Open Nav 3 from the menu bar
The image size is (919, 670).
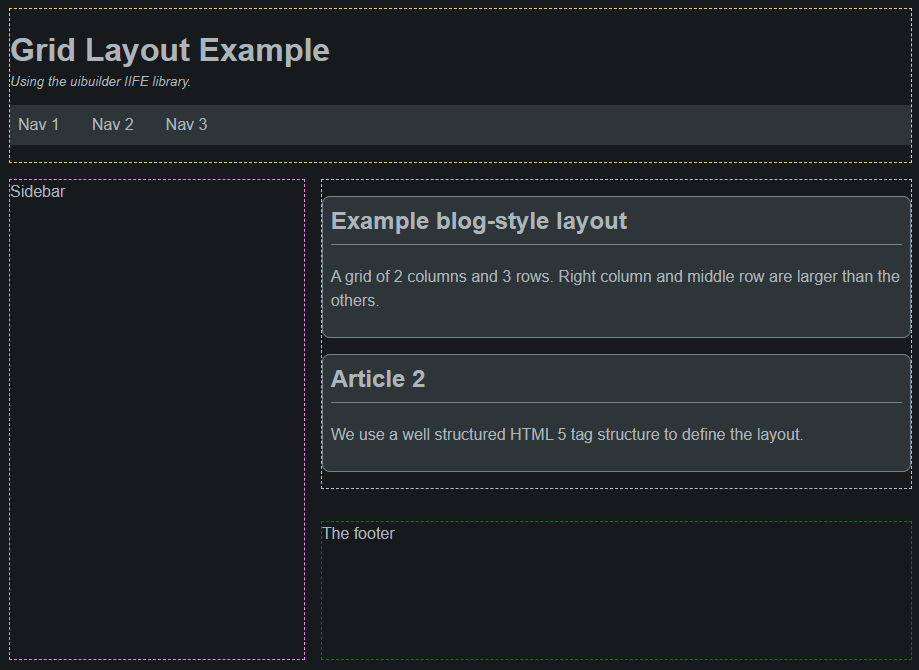[186, 124]
